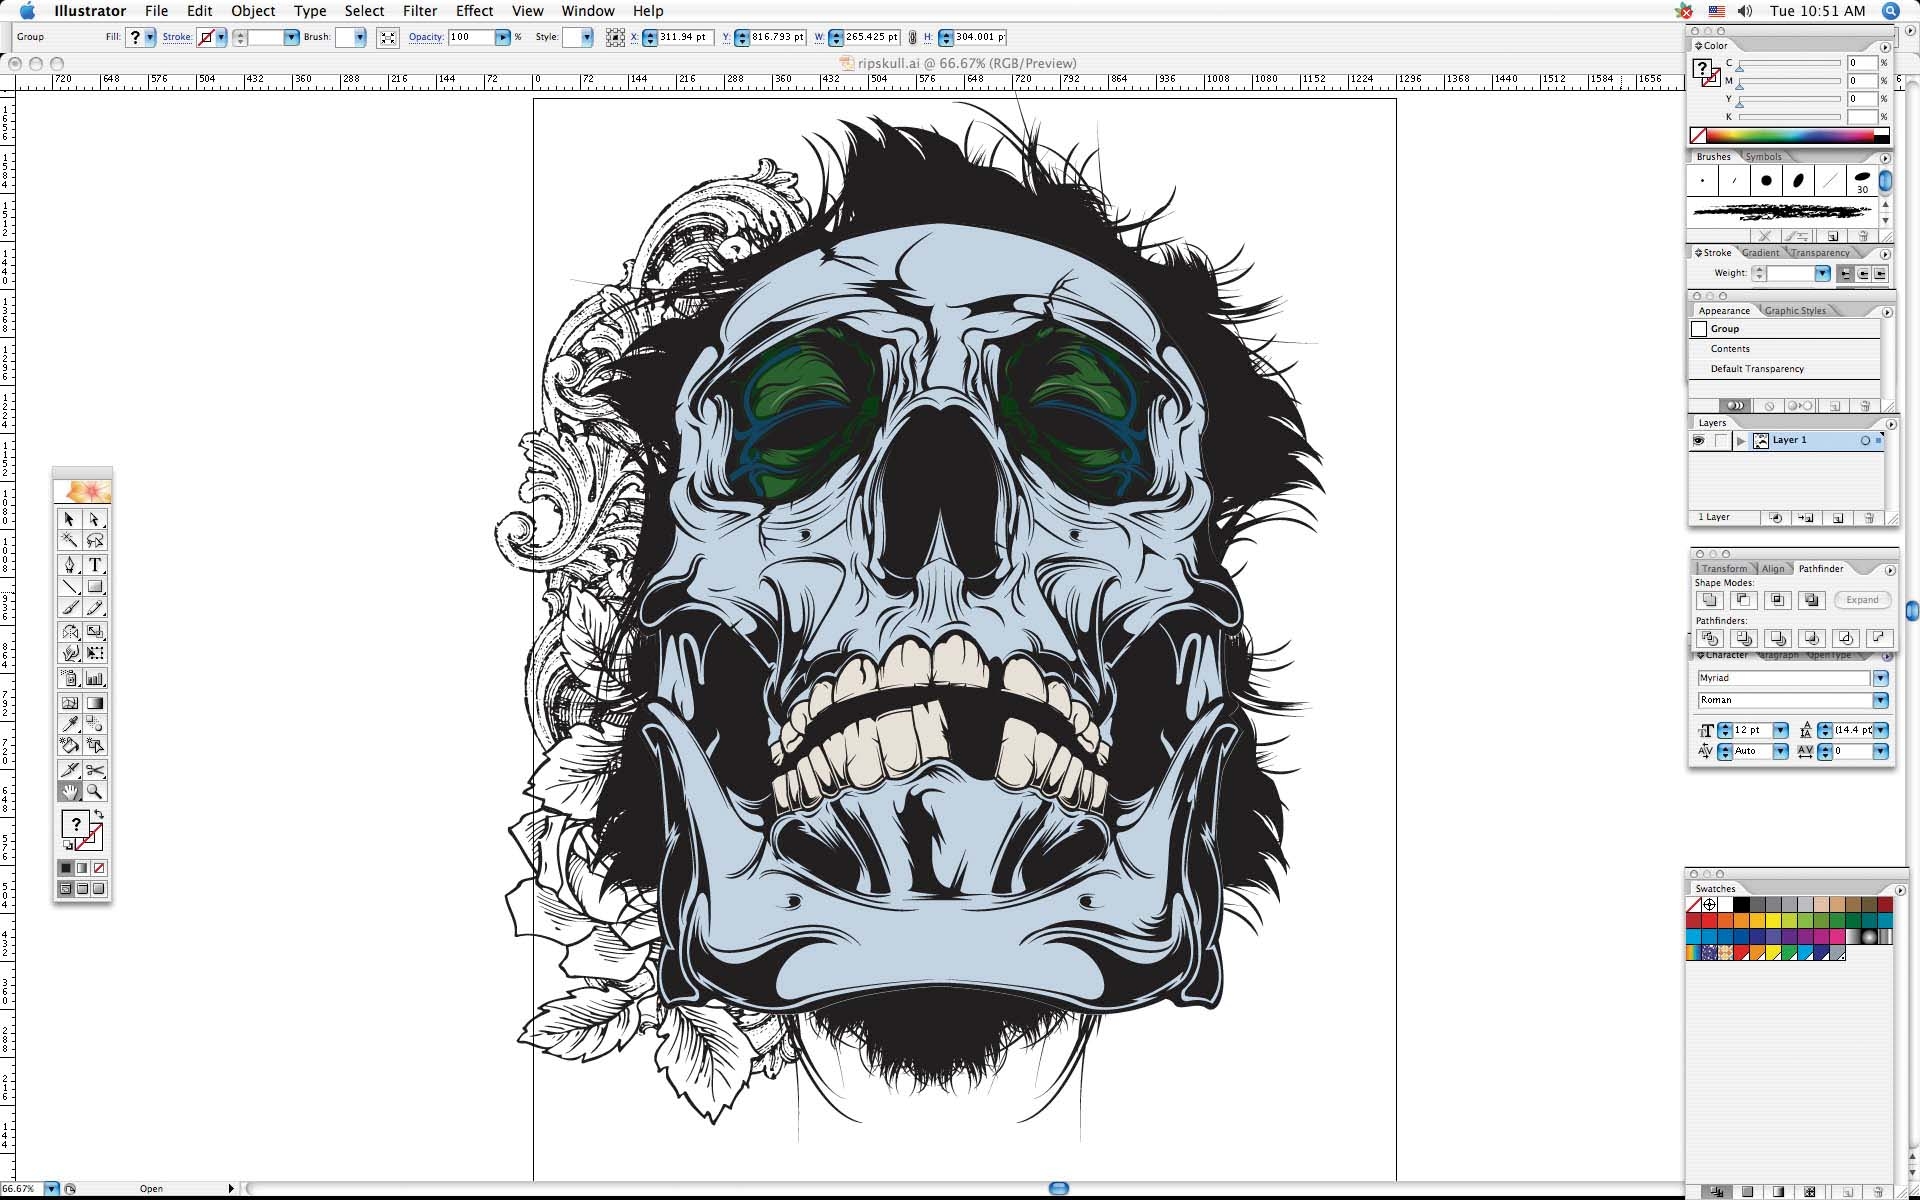This screenshot has height=1200, width=1920.
Task: Select the Line Segment tool
Action: 69,587
